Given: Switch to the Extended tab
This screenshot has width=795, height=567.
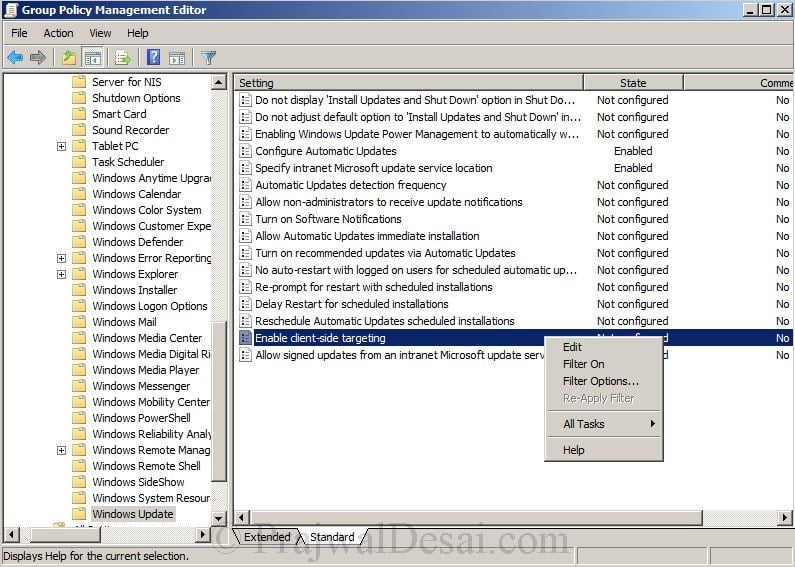Looking at the screenshot, I should 267,537.
